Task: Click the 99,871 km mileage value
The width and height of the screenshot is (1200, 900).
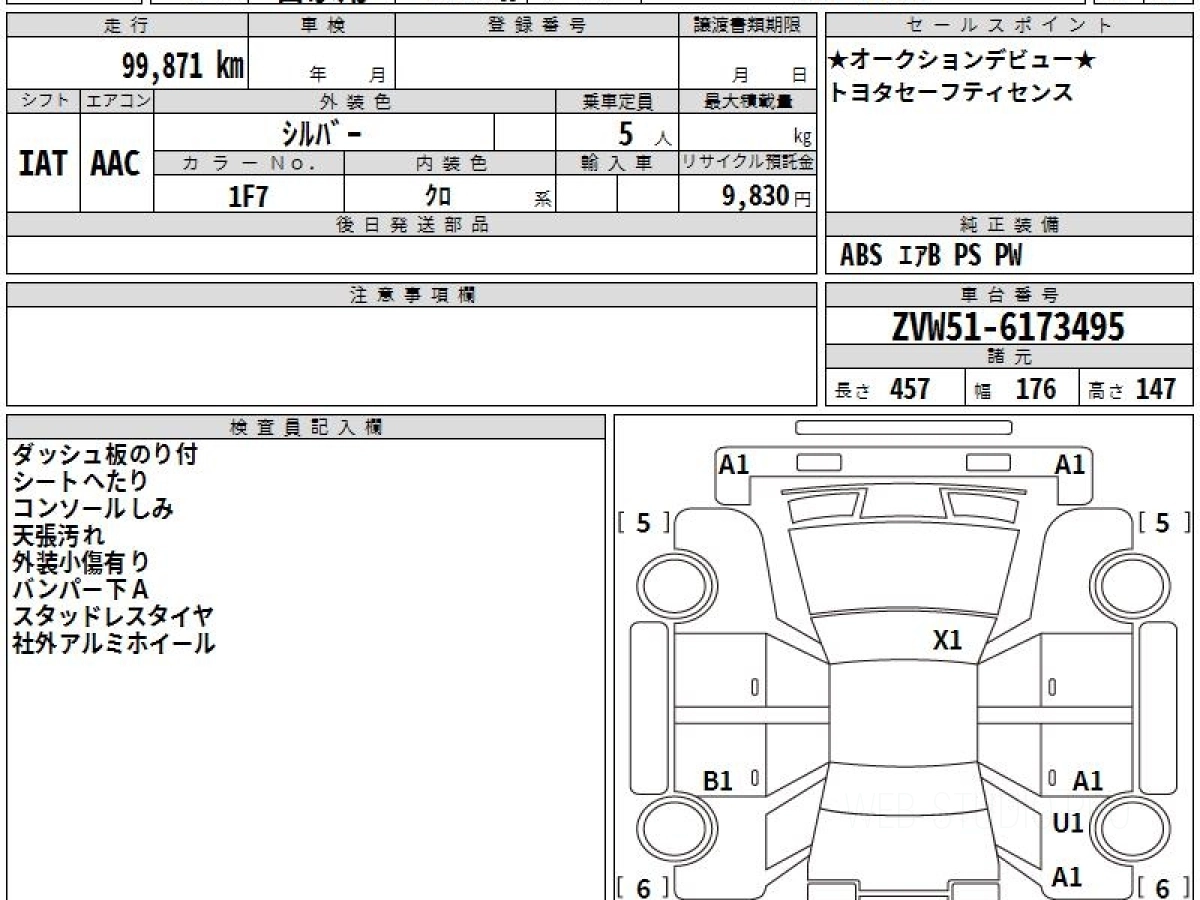Action: [182, 66]
